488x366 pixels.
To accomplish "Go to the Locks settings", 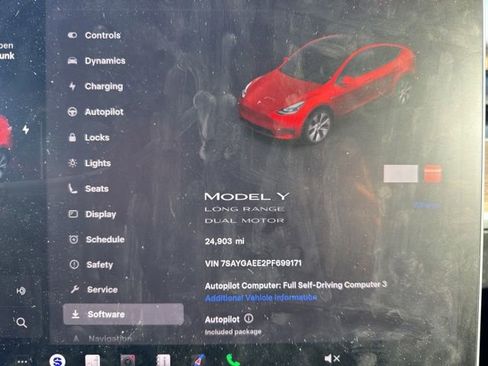I will pyautogui.click(x=89, y=137).
